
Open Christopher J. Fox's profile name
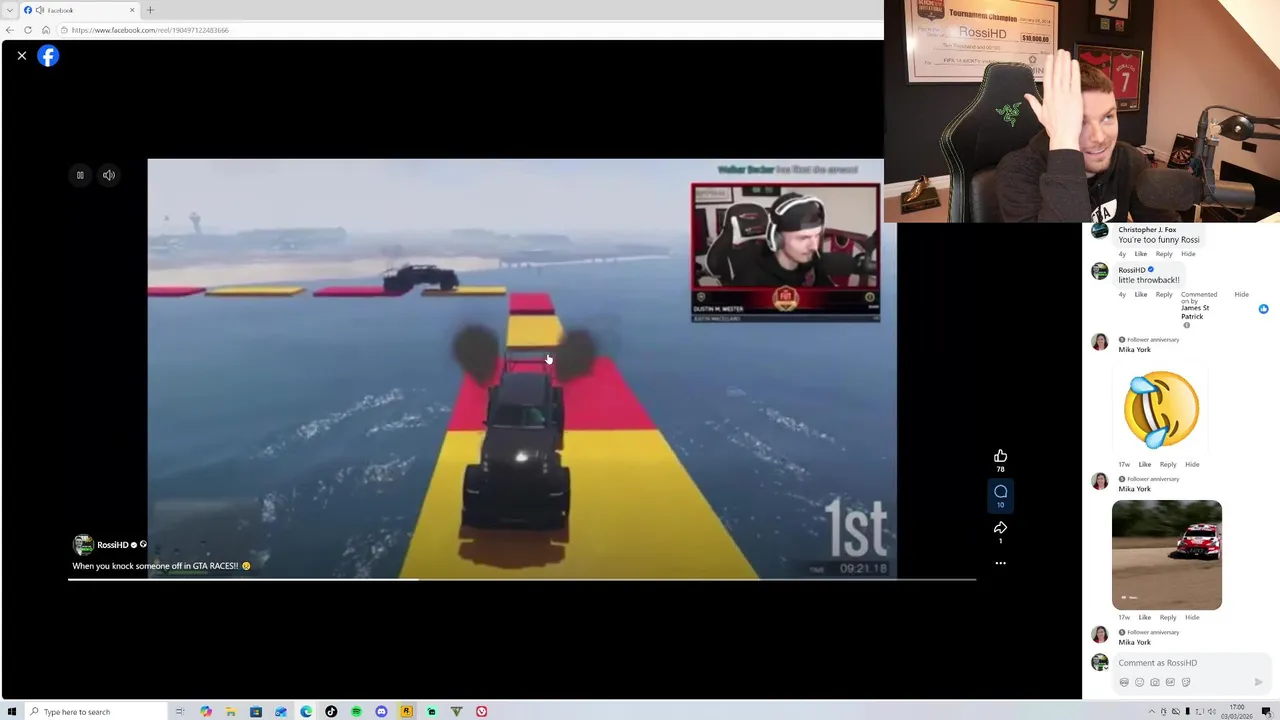(x=1147, y=230)
